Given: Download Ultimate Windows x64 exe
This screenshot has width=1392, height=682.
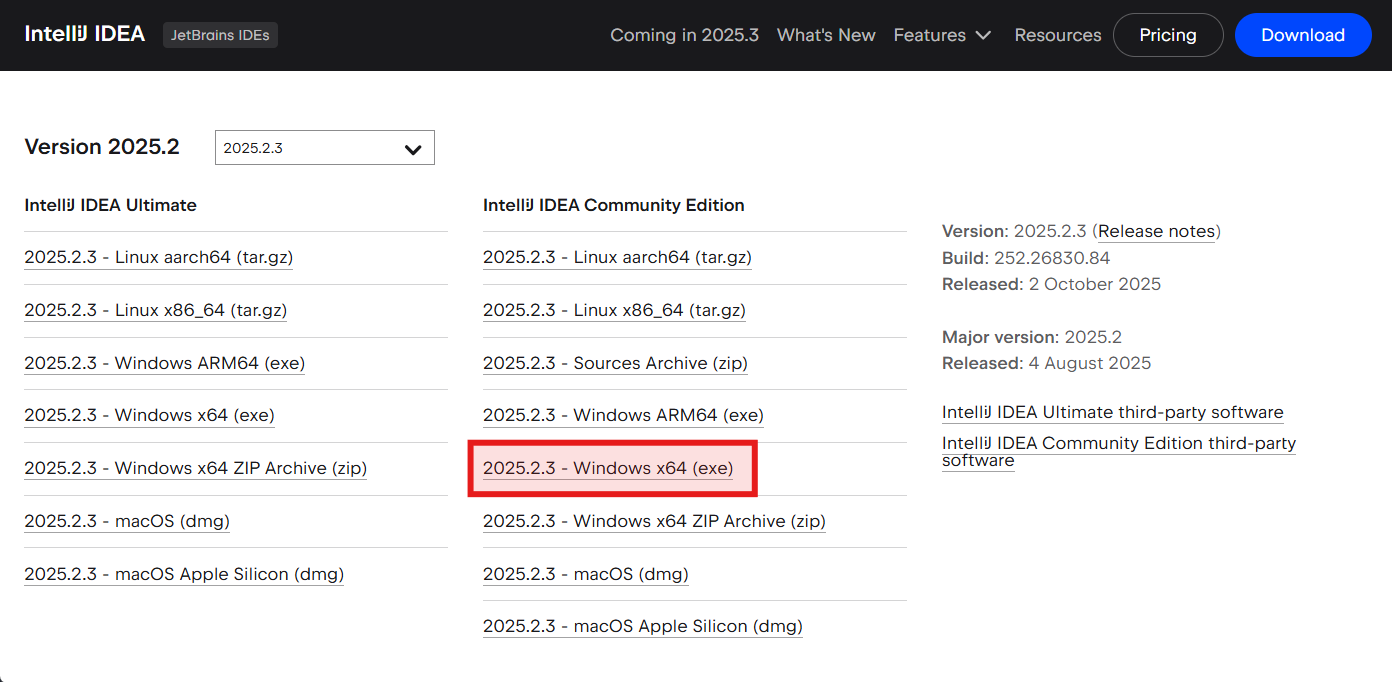Looking at the screenshot, I should point(149,415).
